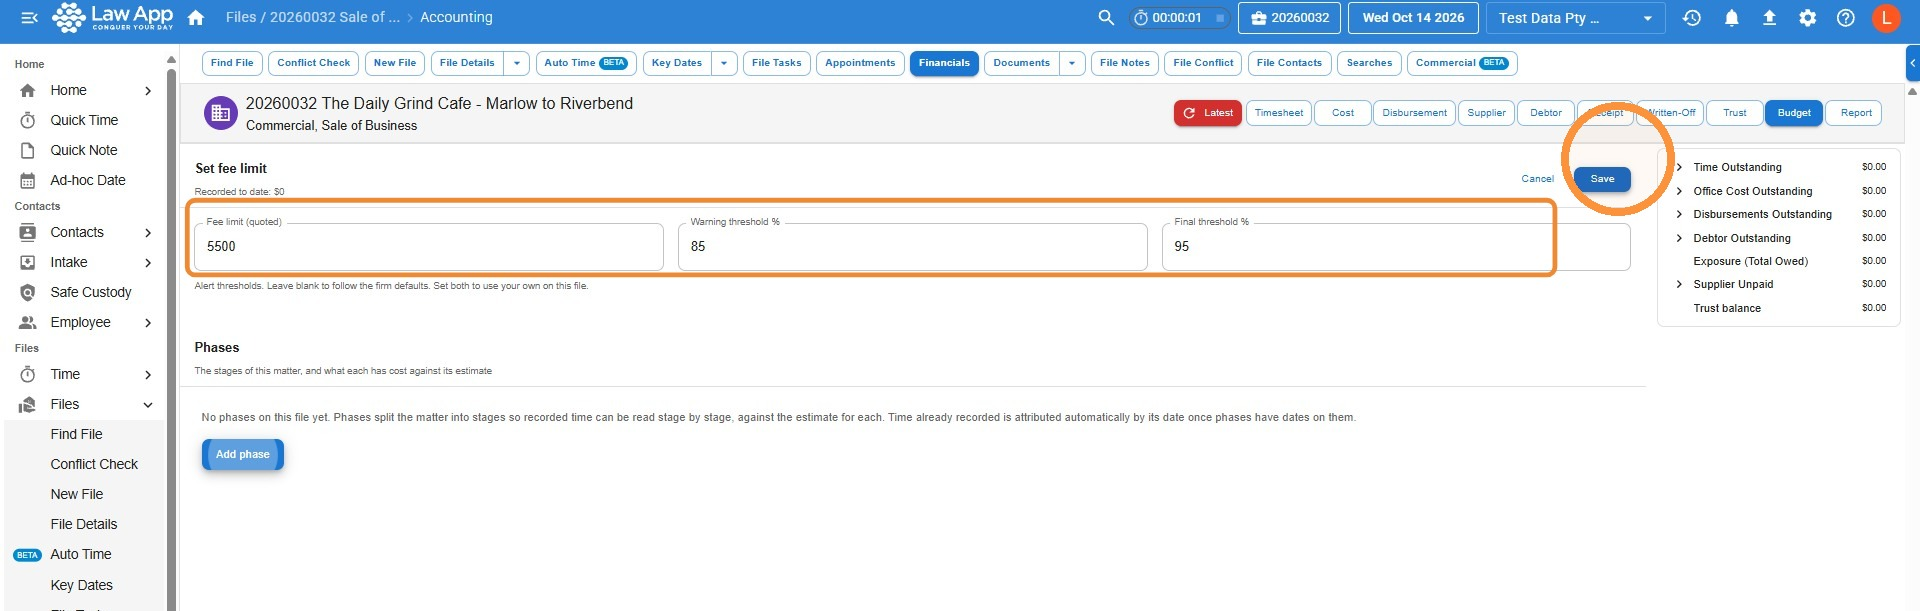This screenshot has width=1920, height=611.
Task: Click the Latest refresh button
Action: point(1208,113)
